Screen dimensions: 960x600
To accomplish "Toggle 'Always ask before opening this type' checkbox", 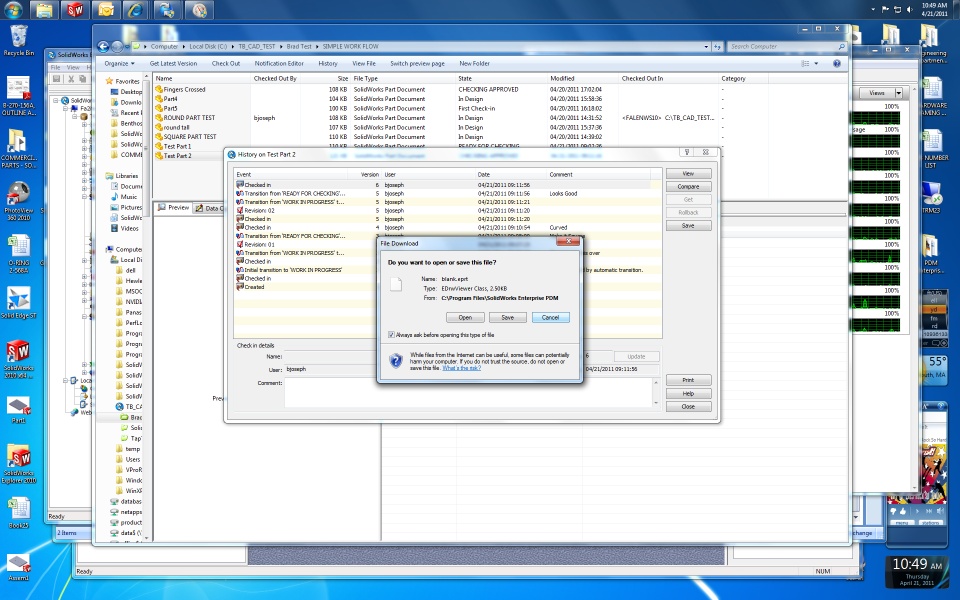I will click(x=391, y=335).
